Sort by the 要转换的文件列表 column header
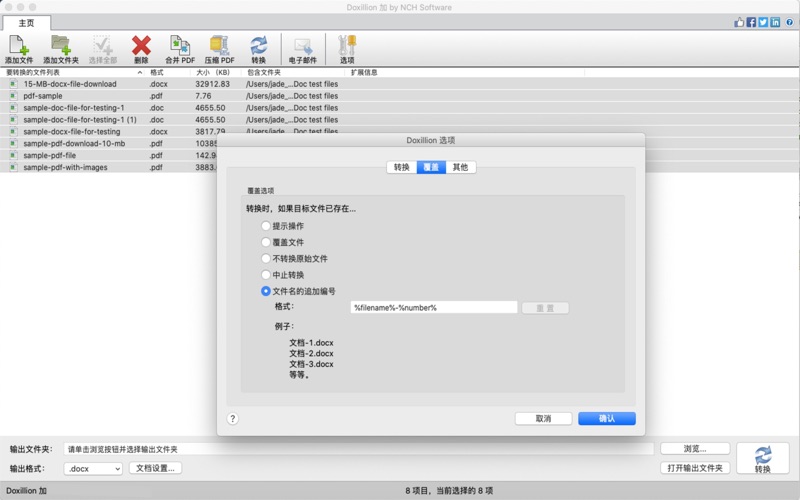 (x=70, y=72)
